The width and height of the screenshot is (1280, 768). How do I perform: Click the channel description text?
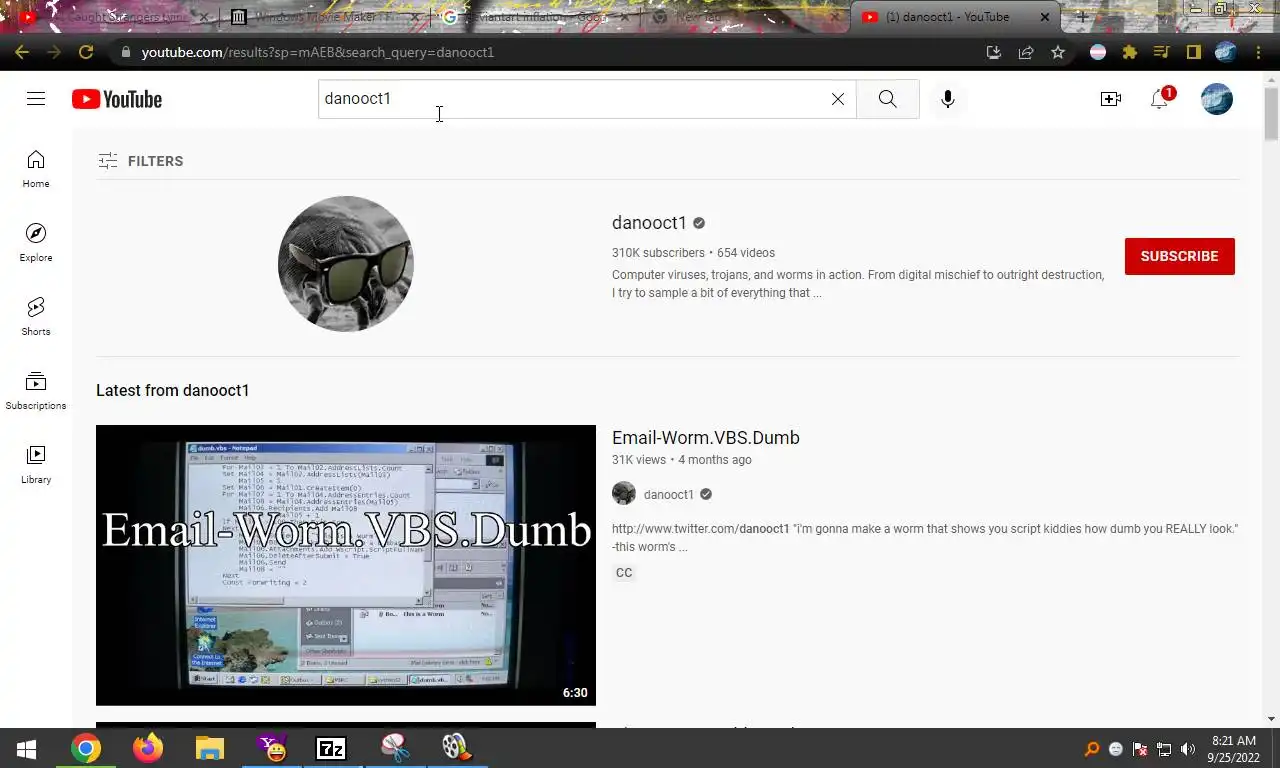(858, 284)
